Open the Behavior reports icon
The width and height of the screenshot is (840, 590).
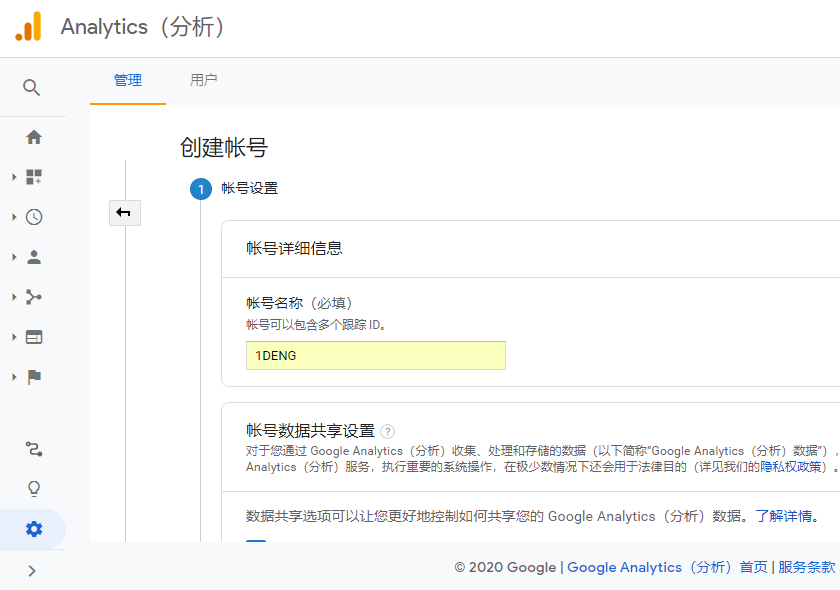coord(33,337)
